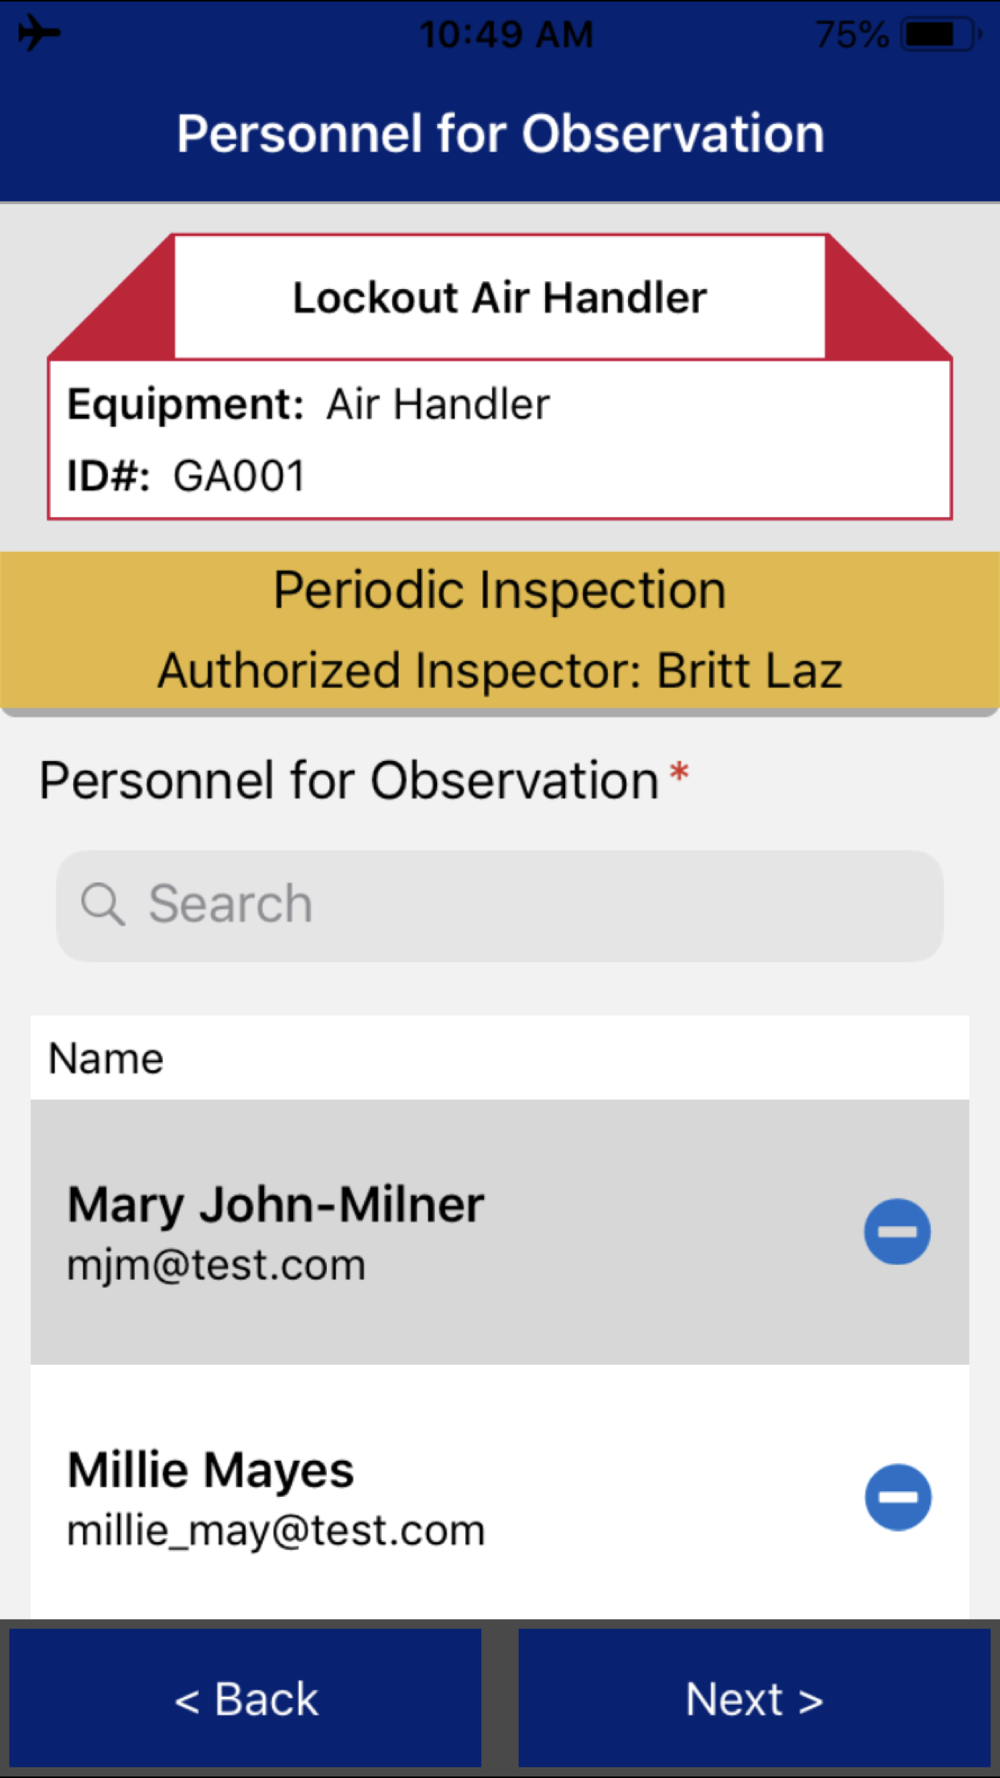Tap the Lockout Air Handler title tab
This screenshot has width=1000, height=1778.
pyautogui.click(x=500, y=298)
